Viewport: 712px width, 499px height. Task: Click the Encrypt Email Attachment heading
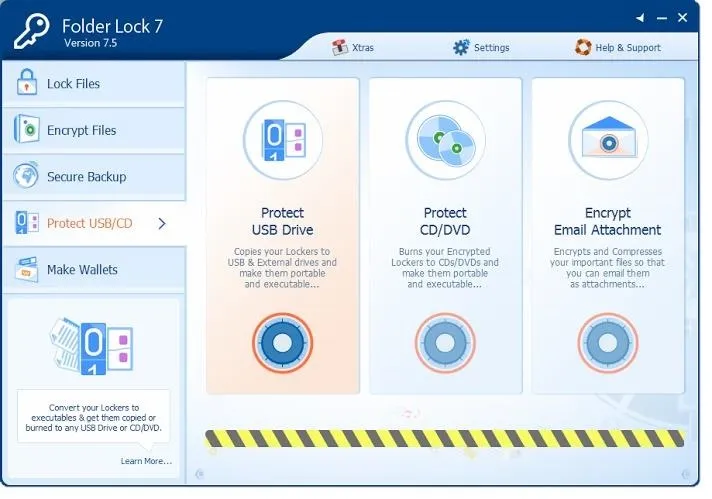click(x=608, y=222)
